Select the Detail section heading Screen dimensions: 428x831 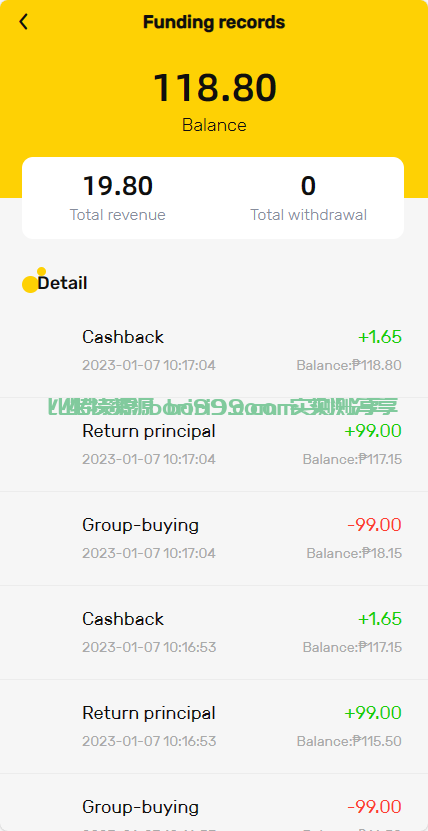[x=63, y=283]
